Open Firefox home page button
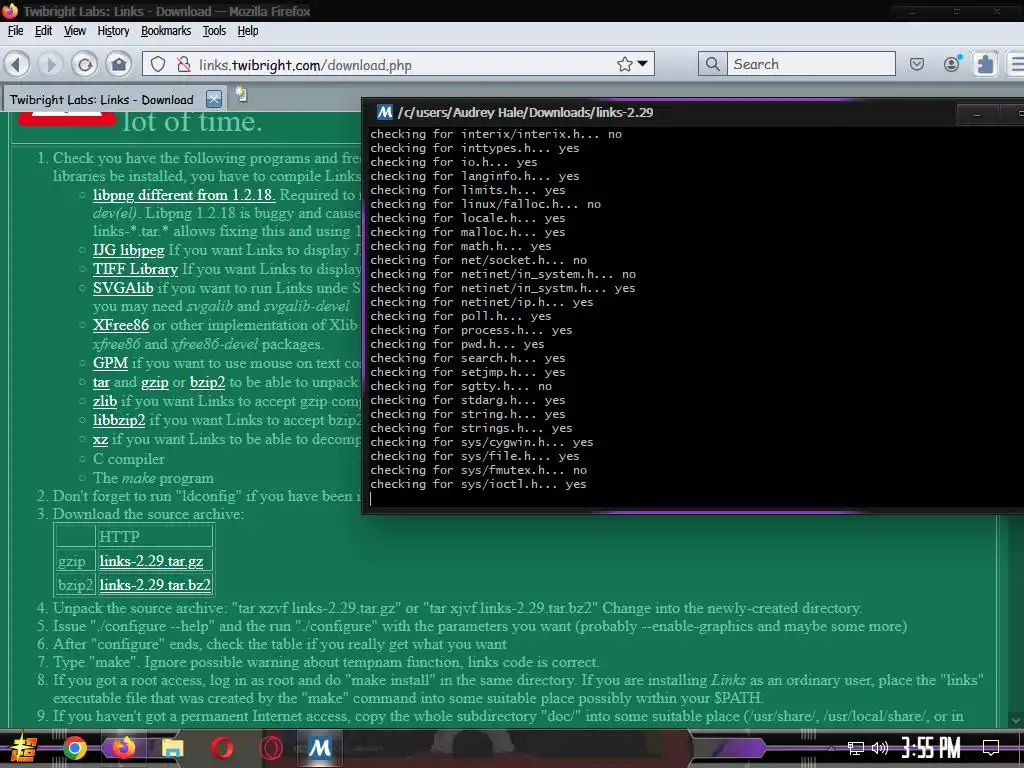This screenshot has height=768, width=1024. point(119,64)
